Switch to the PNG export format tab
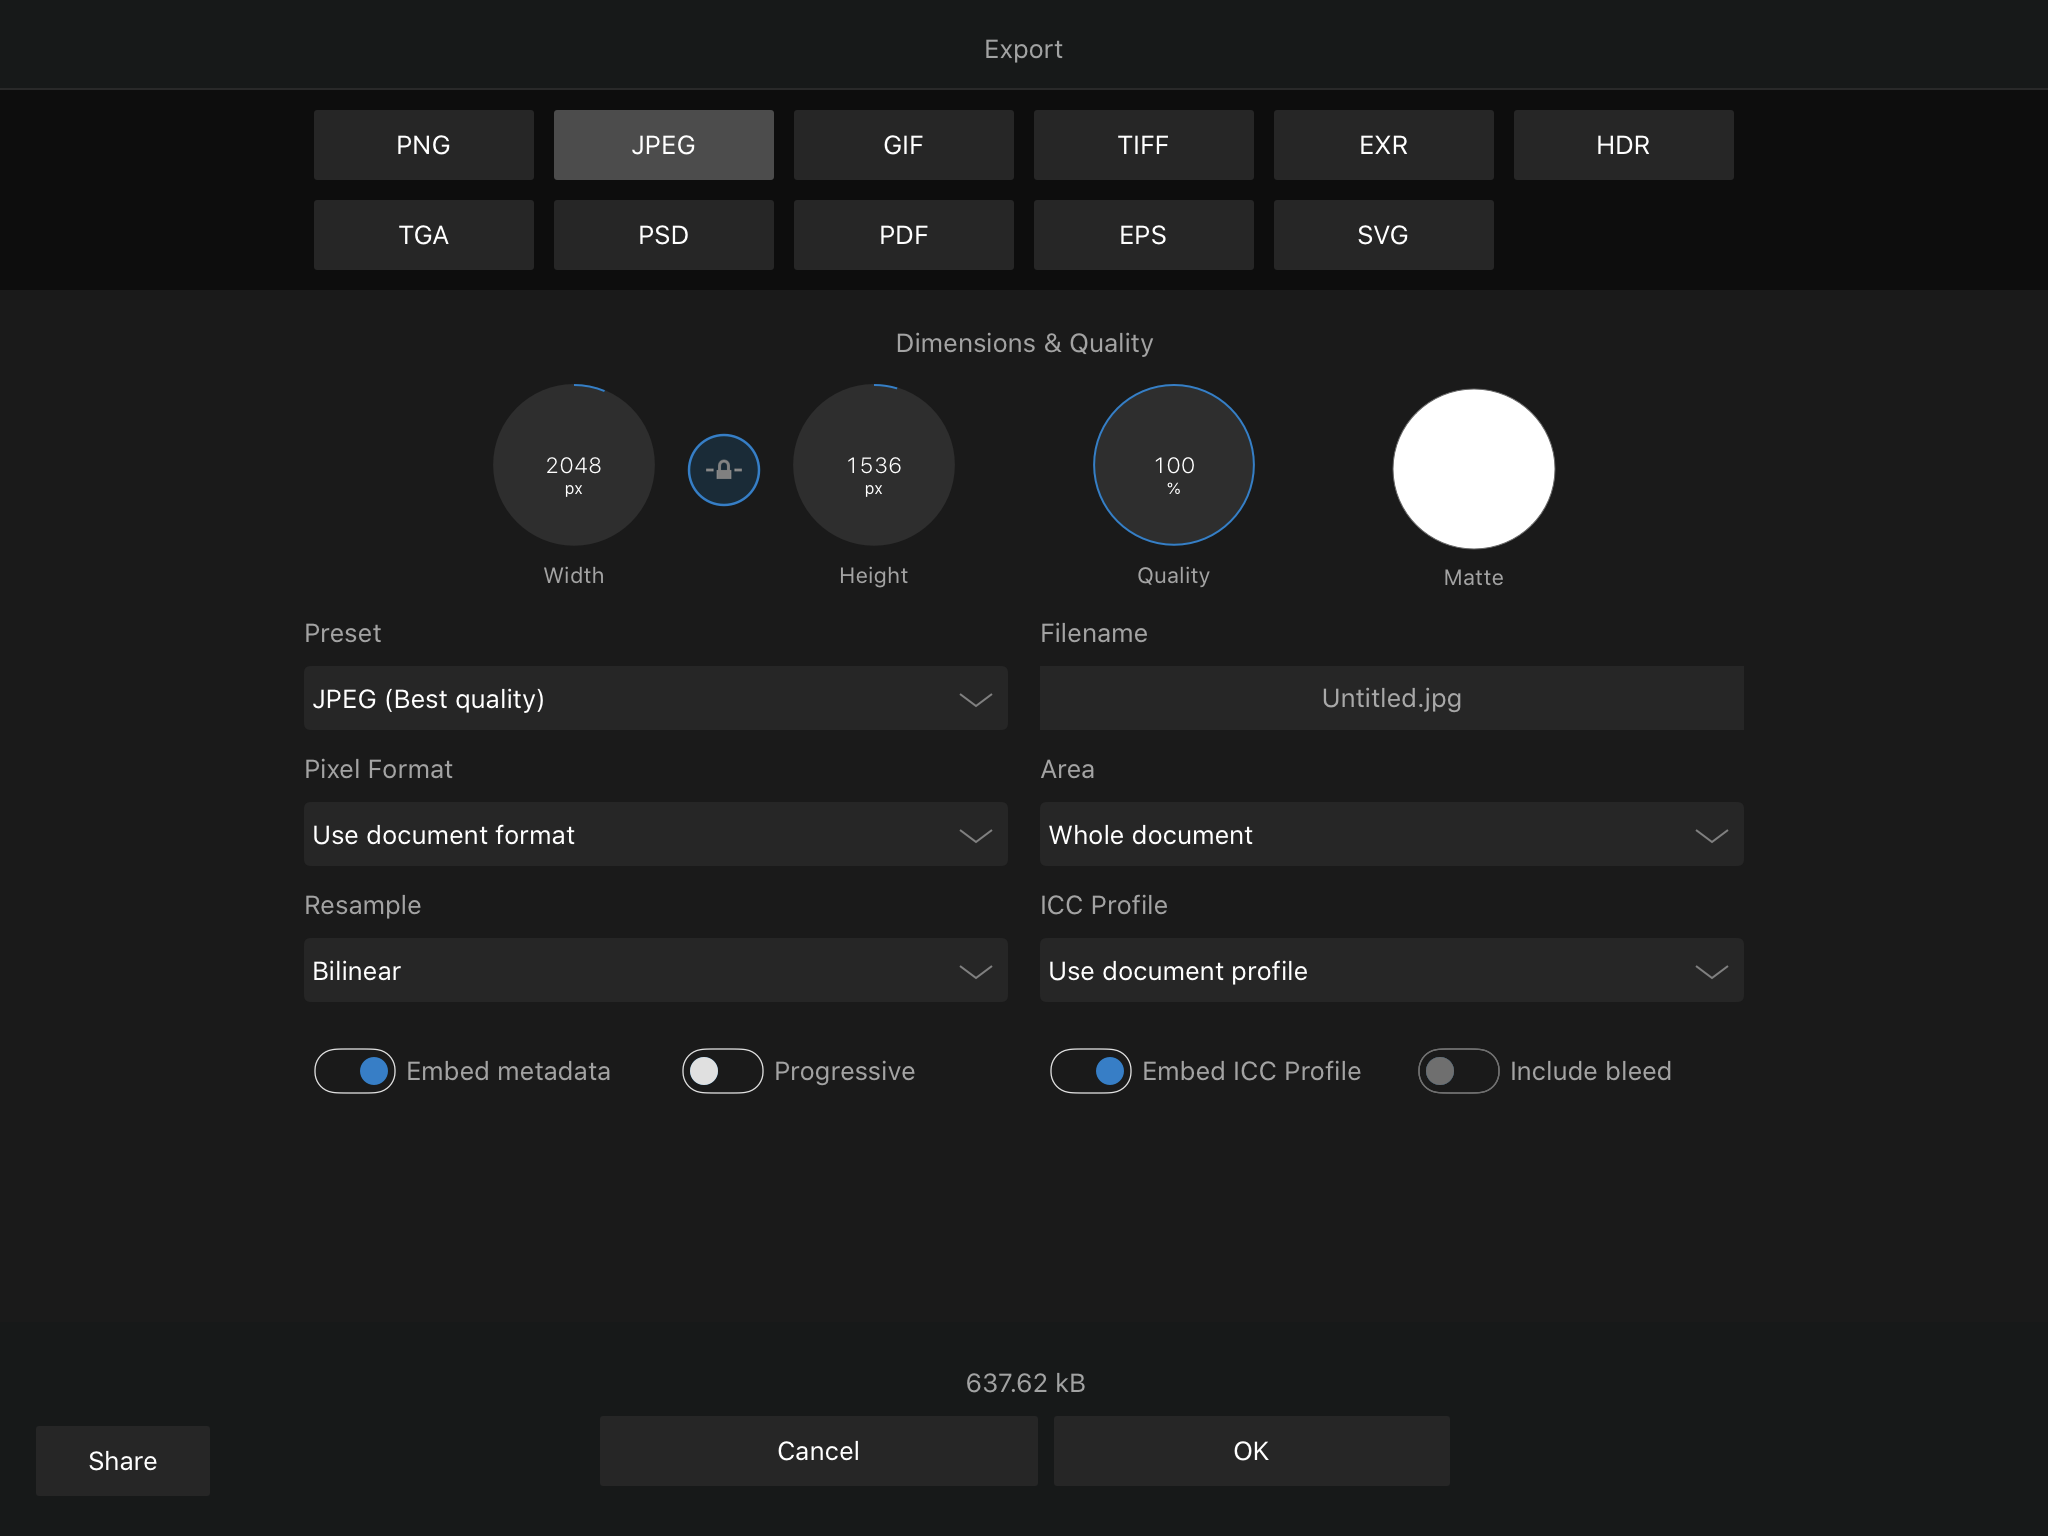Viewport: 2048px width, 1536px height. [x=423, y=145]
